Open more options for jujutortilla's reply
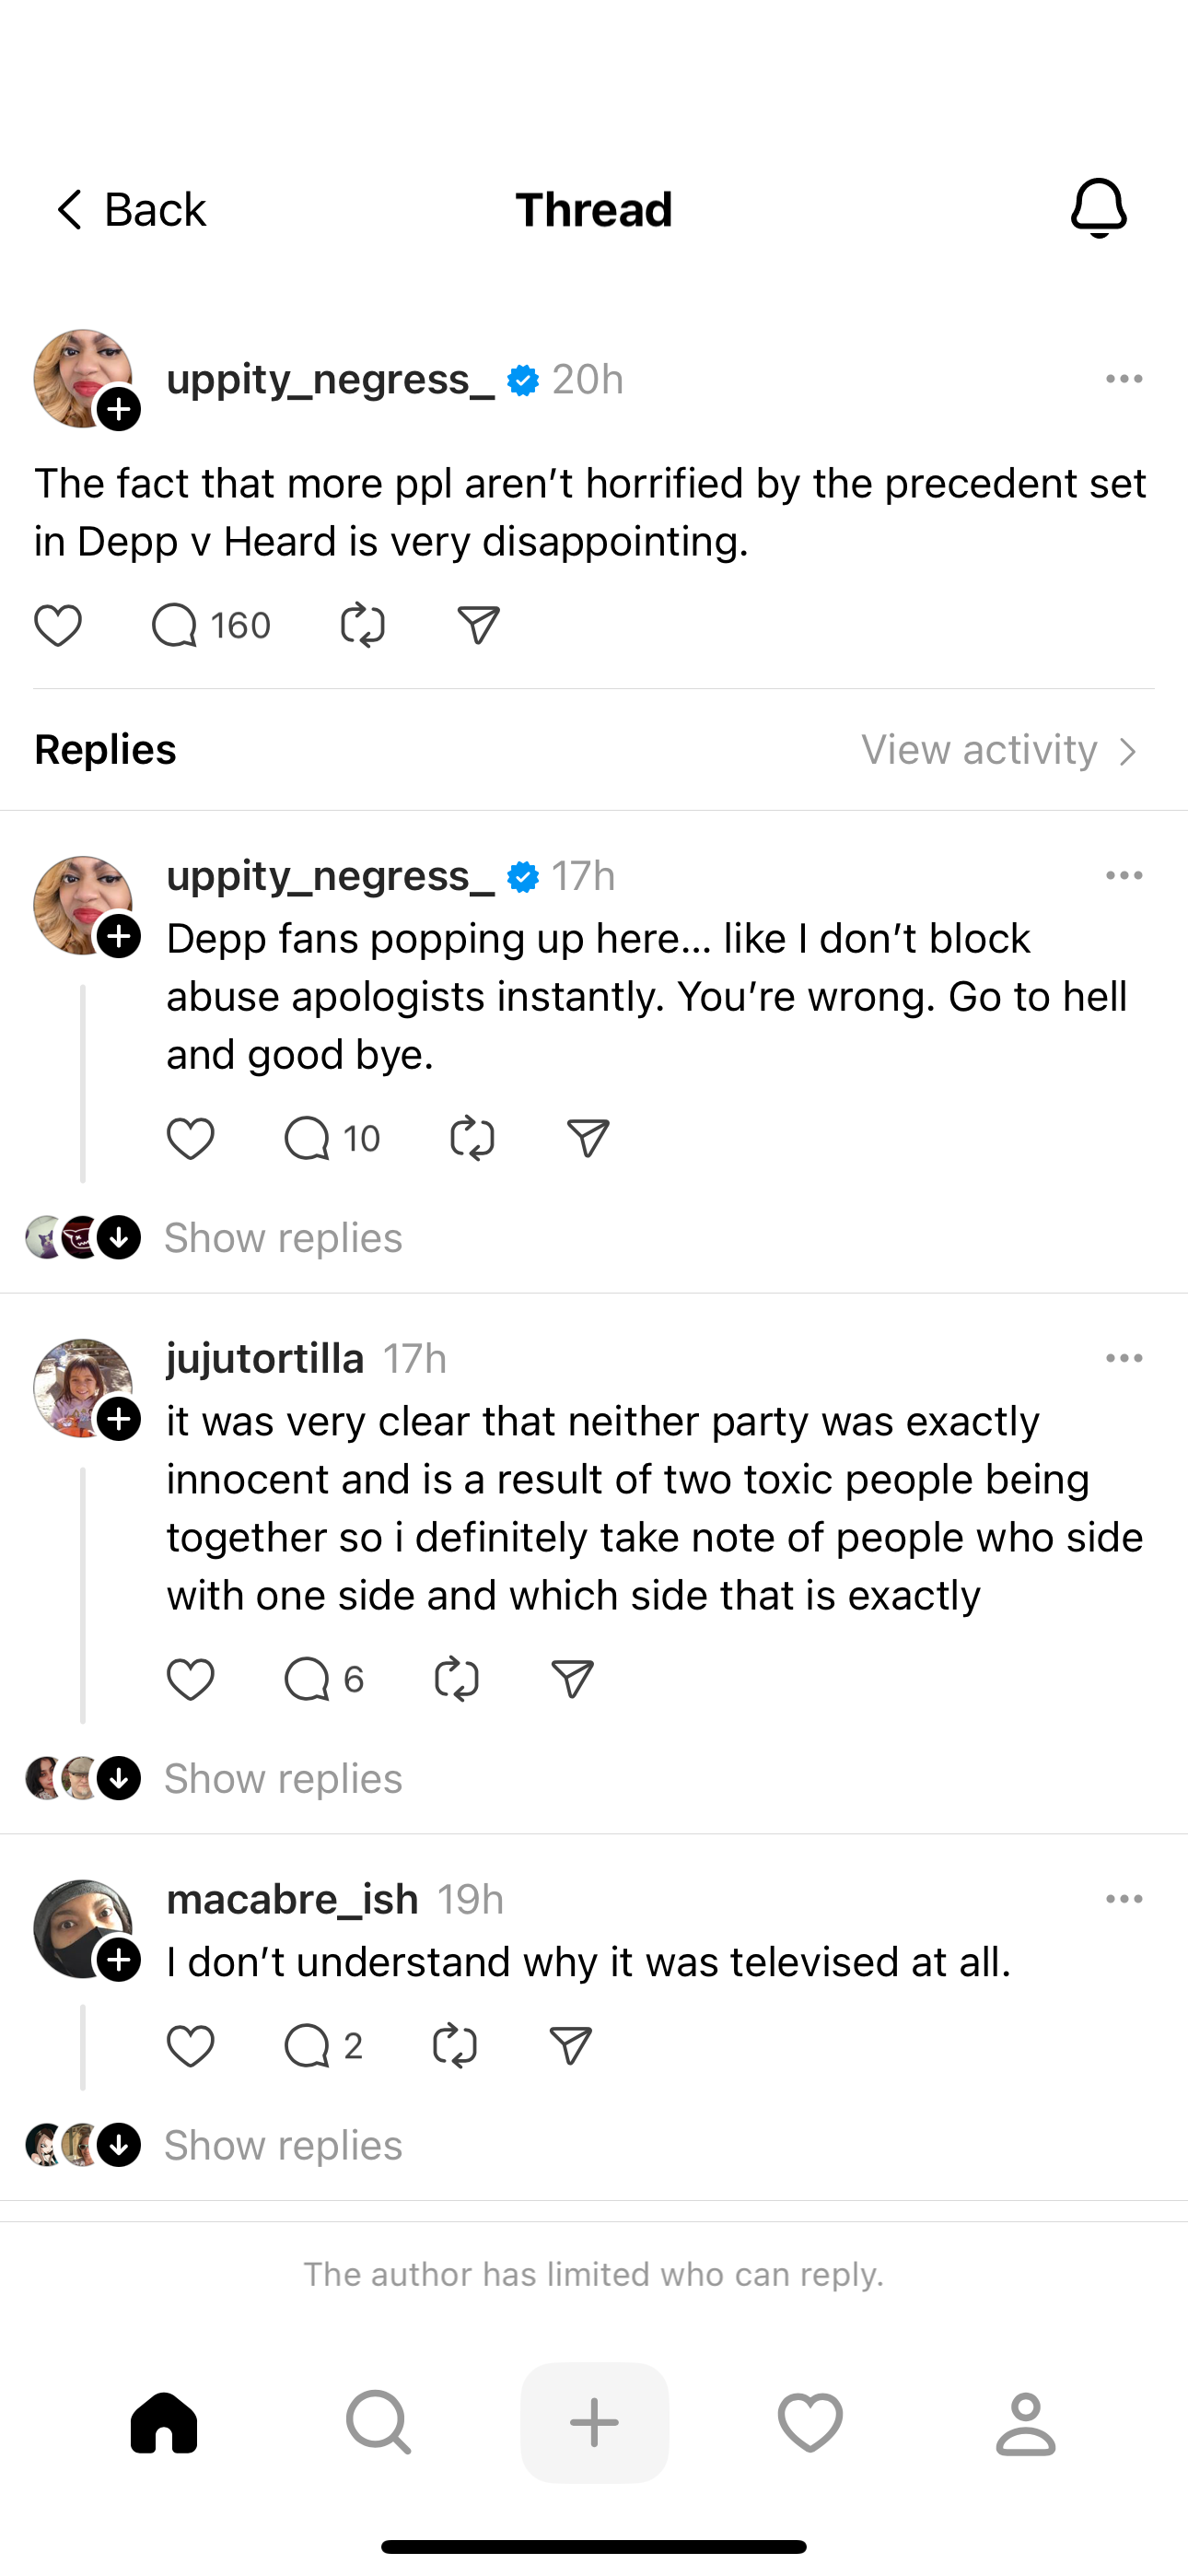Screen dimensions: 1188x2576 [1124, 1358]
